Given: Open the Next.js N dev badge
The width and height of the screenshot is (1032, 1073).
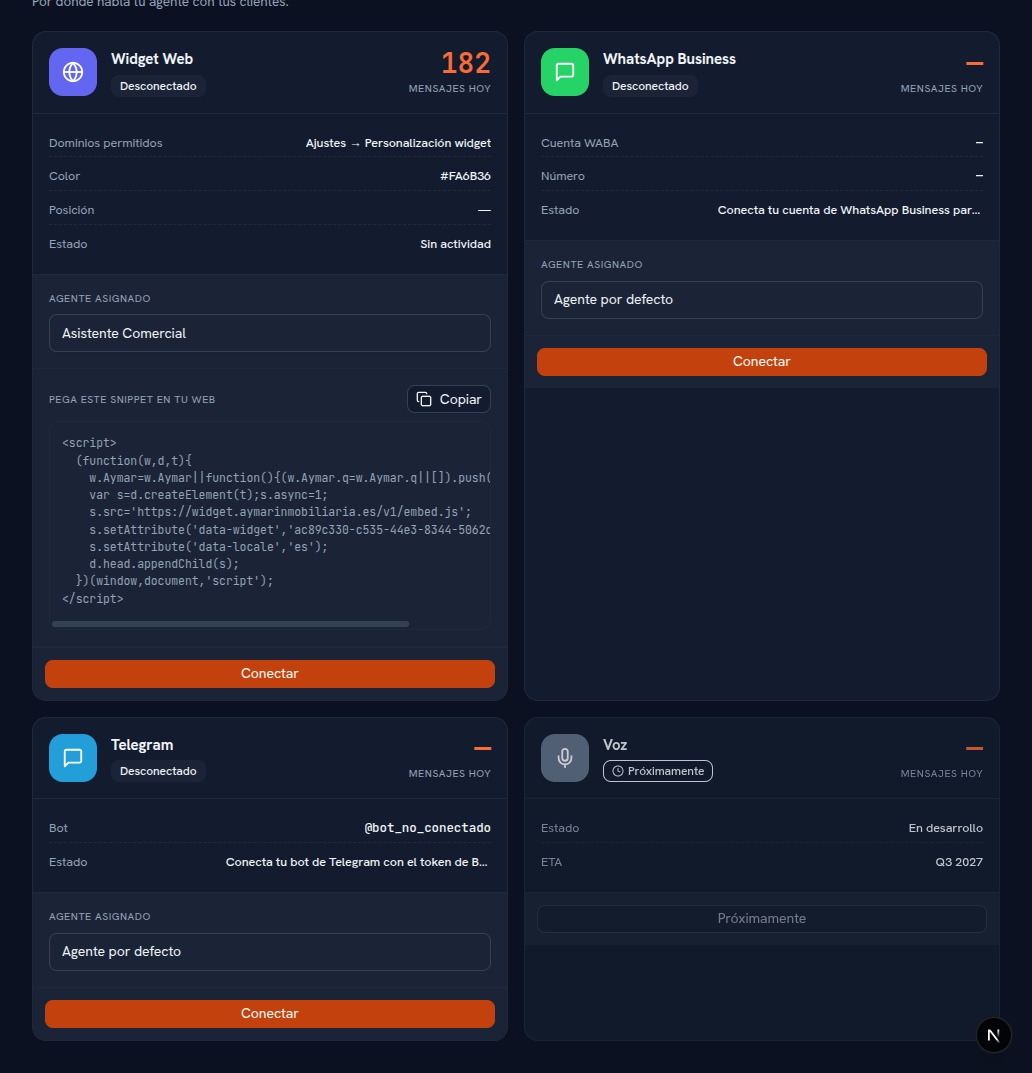Looking at the screenshot, I should point(993,1035).
